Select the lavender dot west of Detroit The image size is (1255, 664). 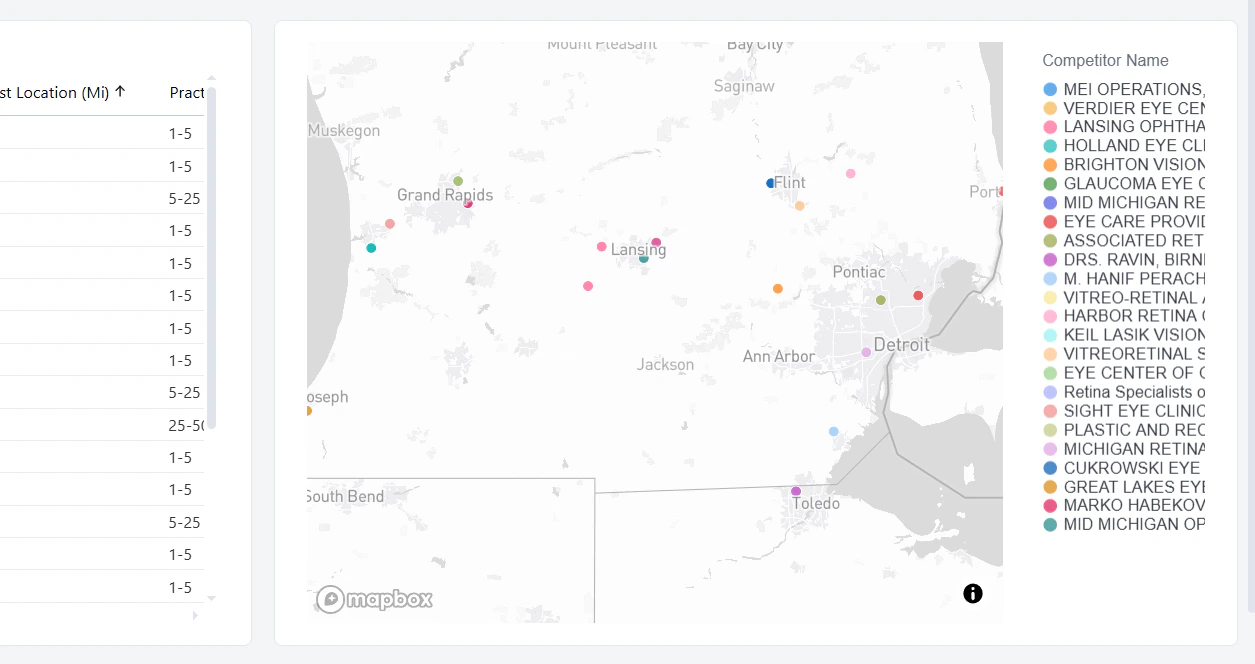point(866,352)
